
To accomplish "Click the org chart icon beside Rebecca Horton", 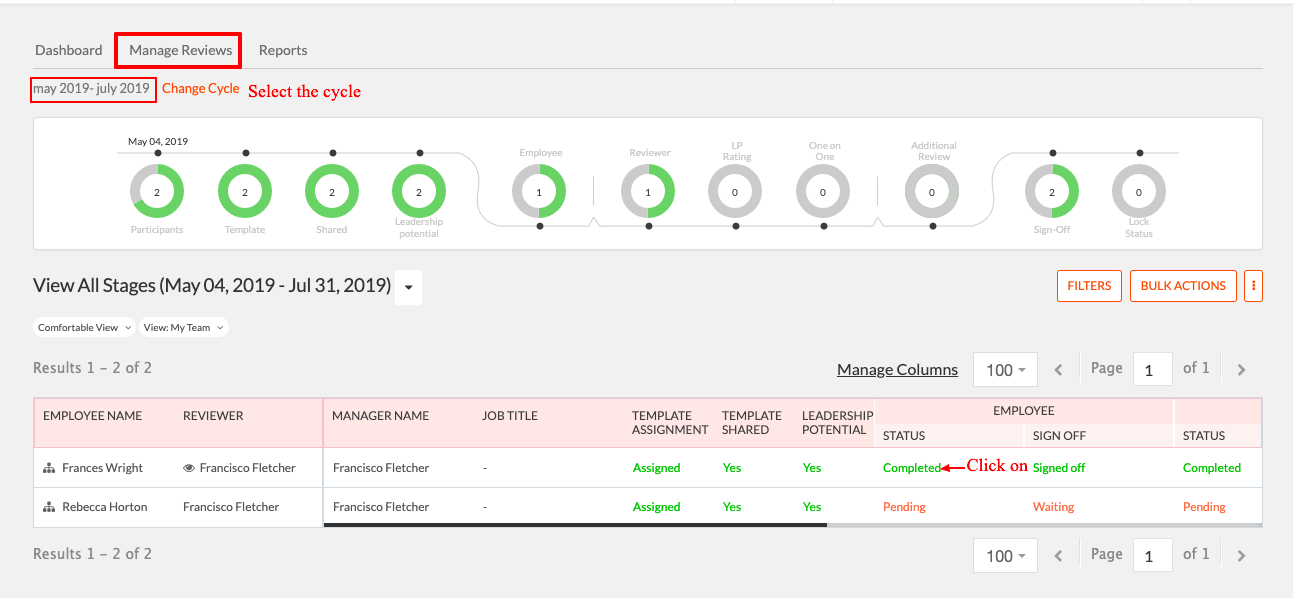I will 49,507.
